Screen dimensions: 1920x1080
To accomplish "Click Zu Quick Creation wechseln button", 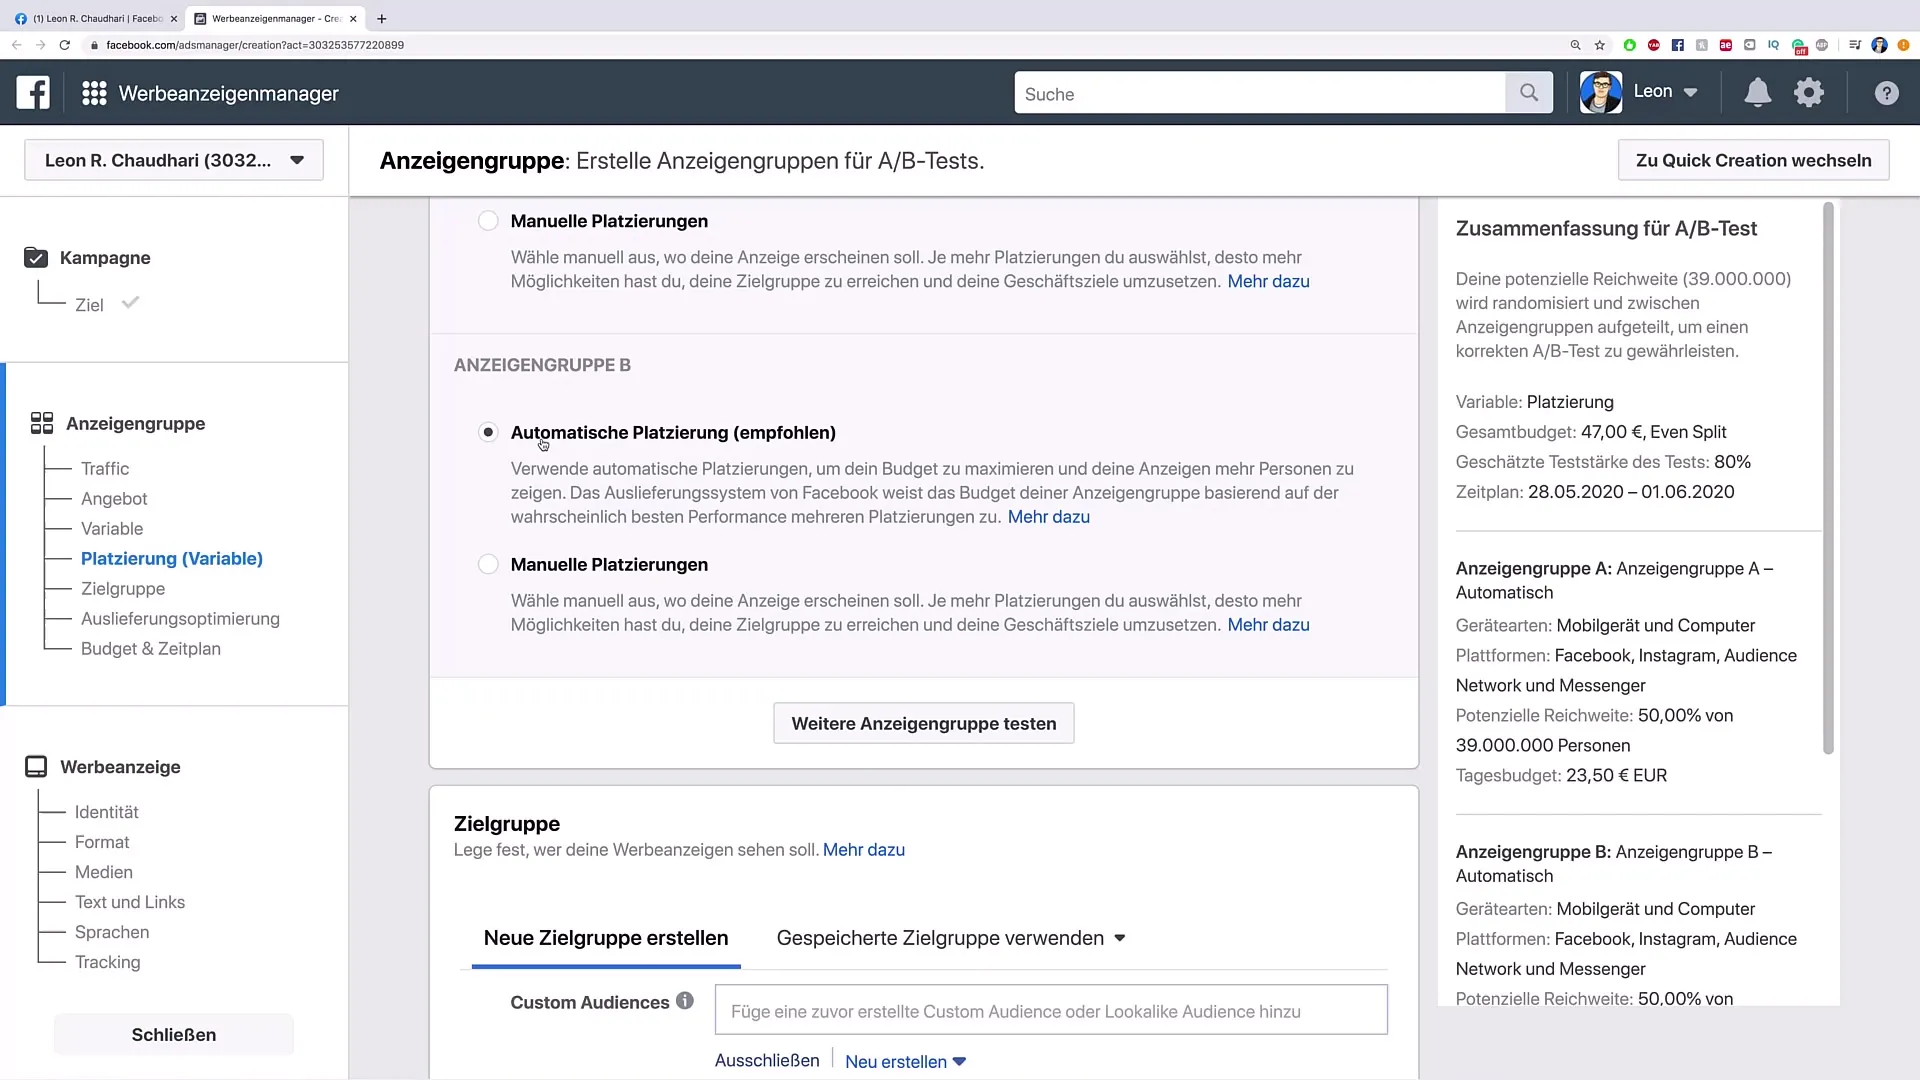I will 1753,160.
